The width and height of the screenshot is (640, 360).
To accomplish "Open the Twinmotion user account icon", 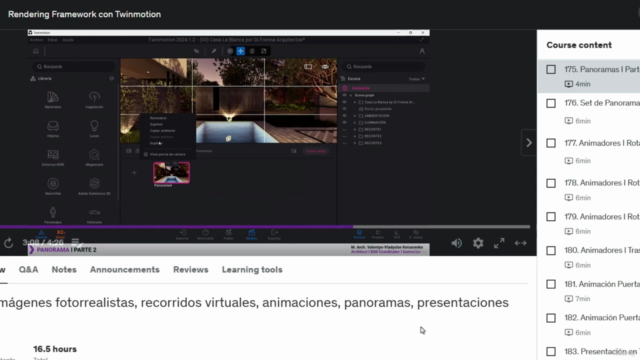I will 422,51.
